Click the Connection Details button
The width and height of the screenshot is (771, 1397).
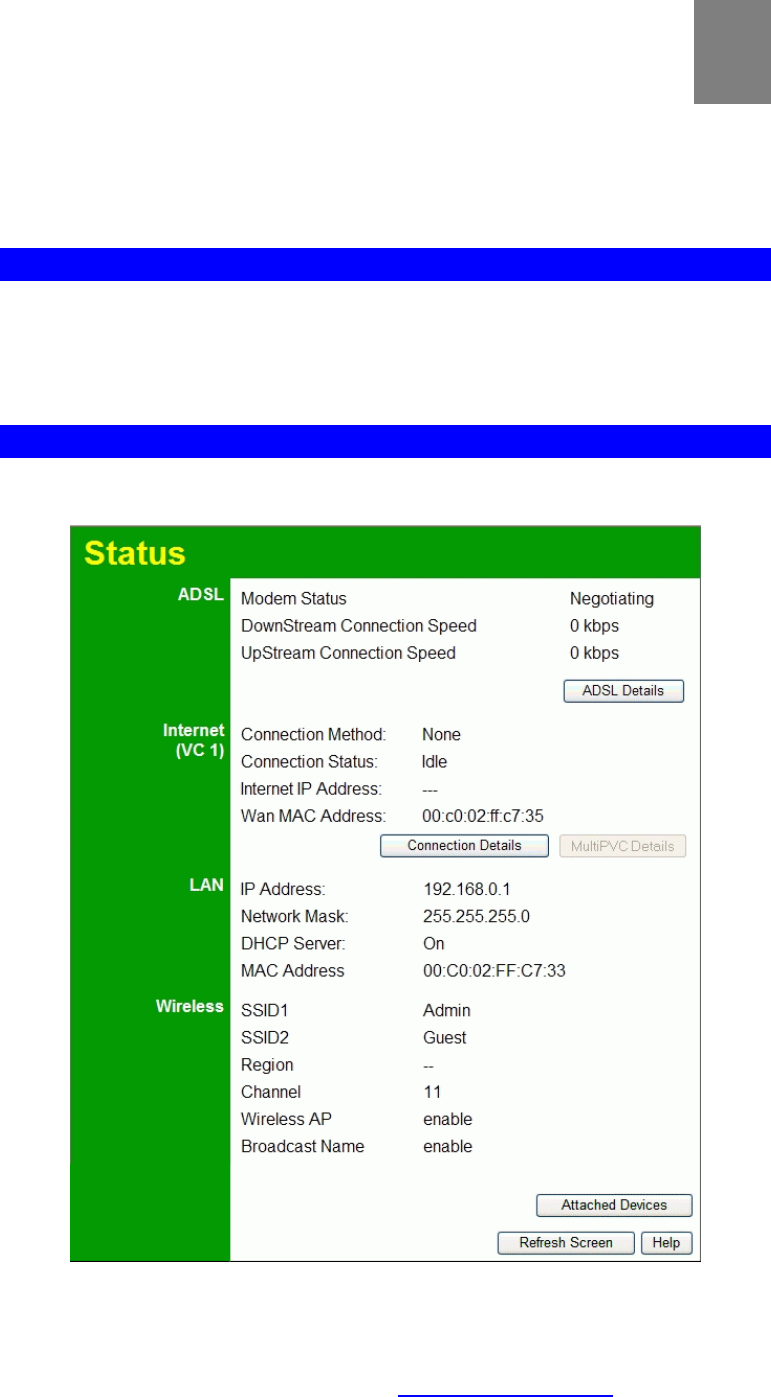click(464, 846)
